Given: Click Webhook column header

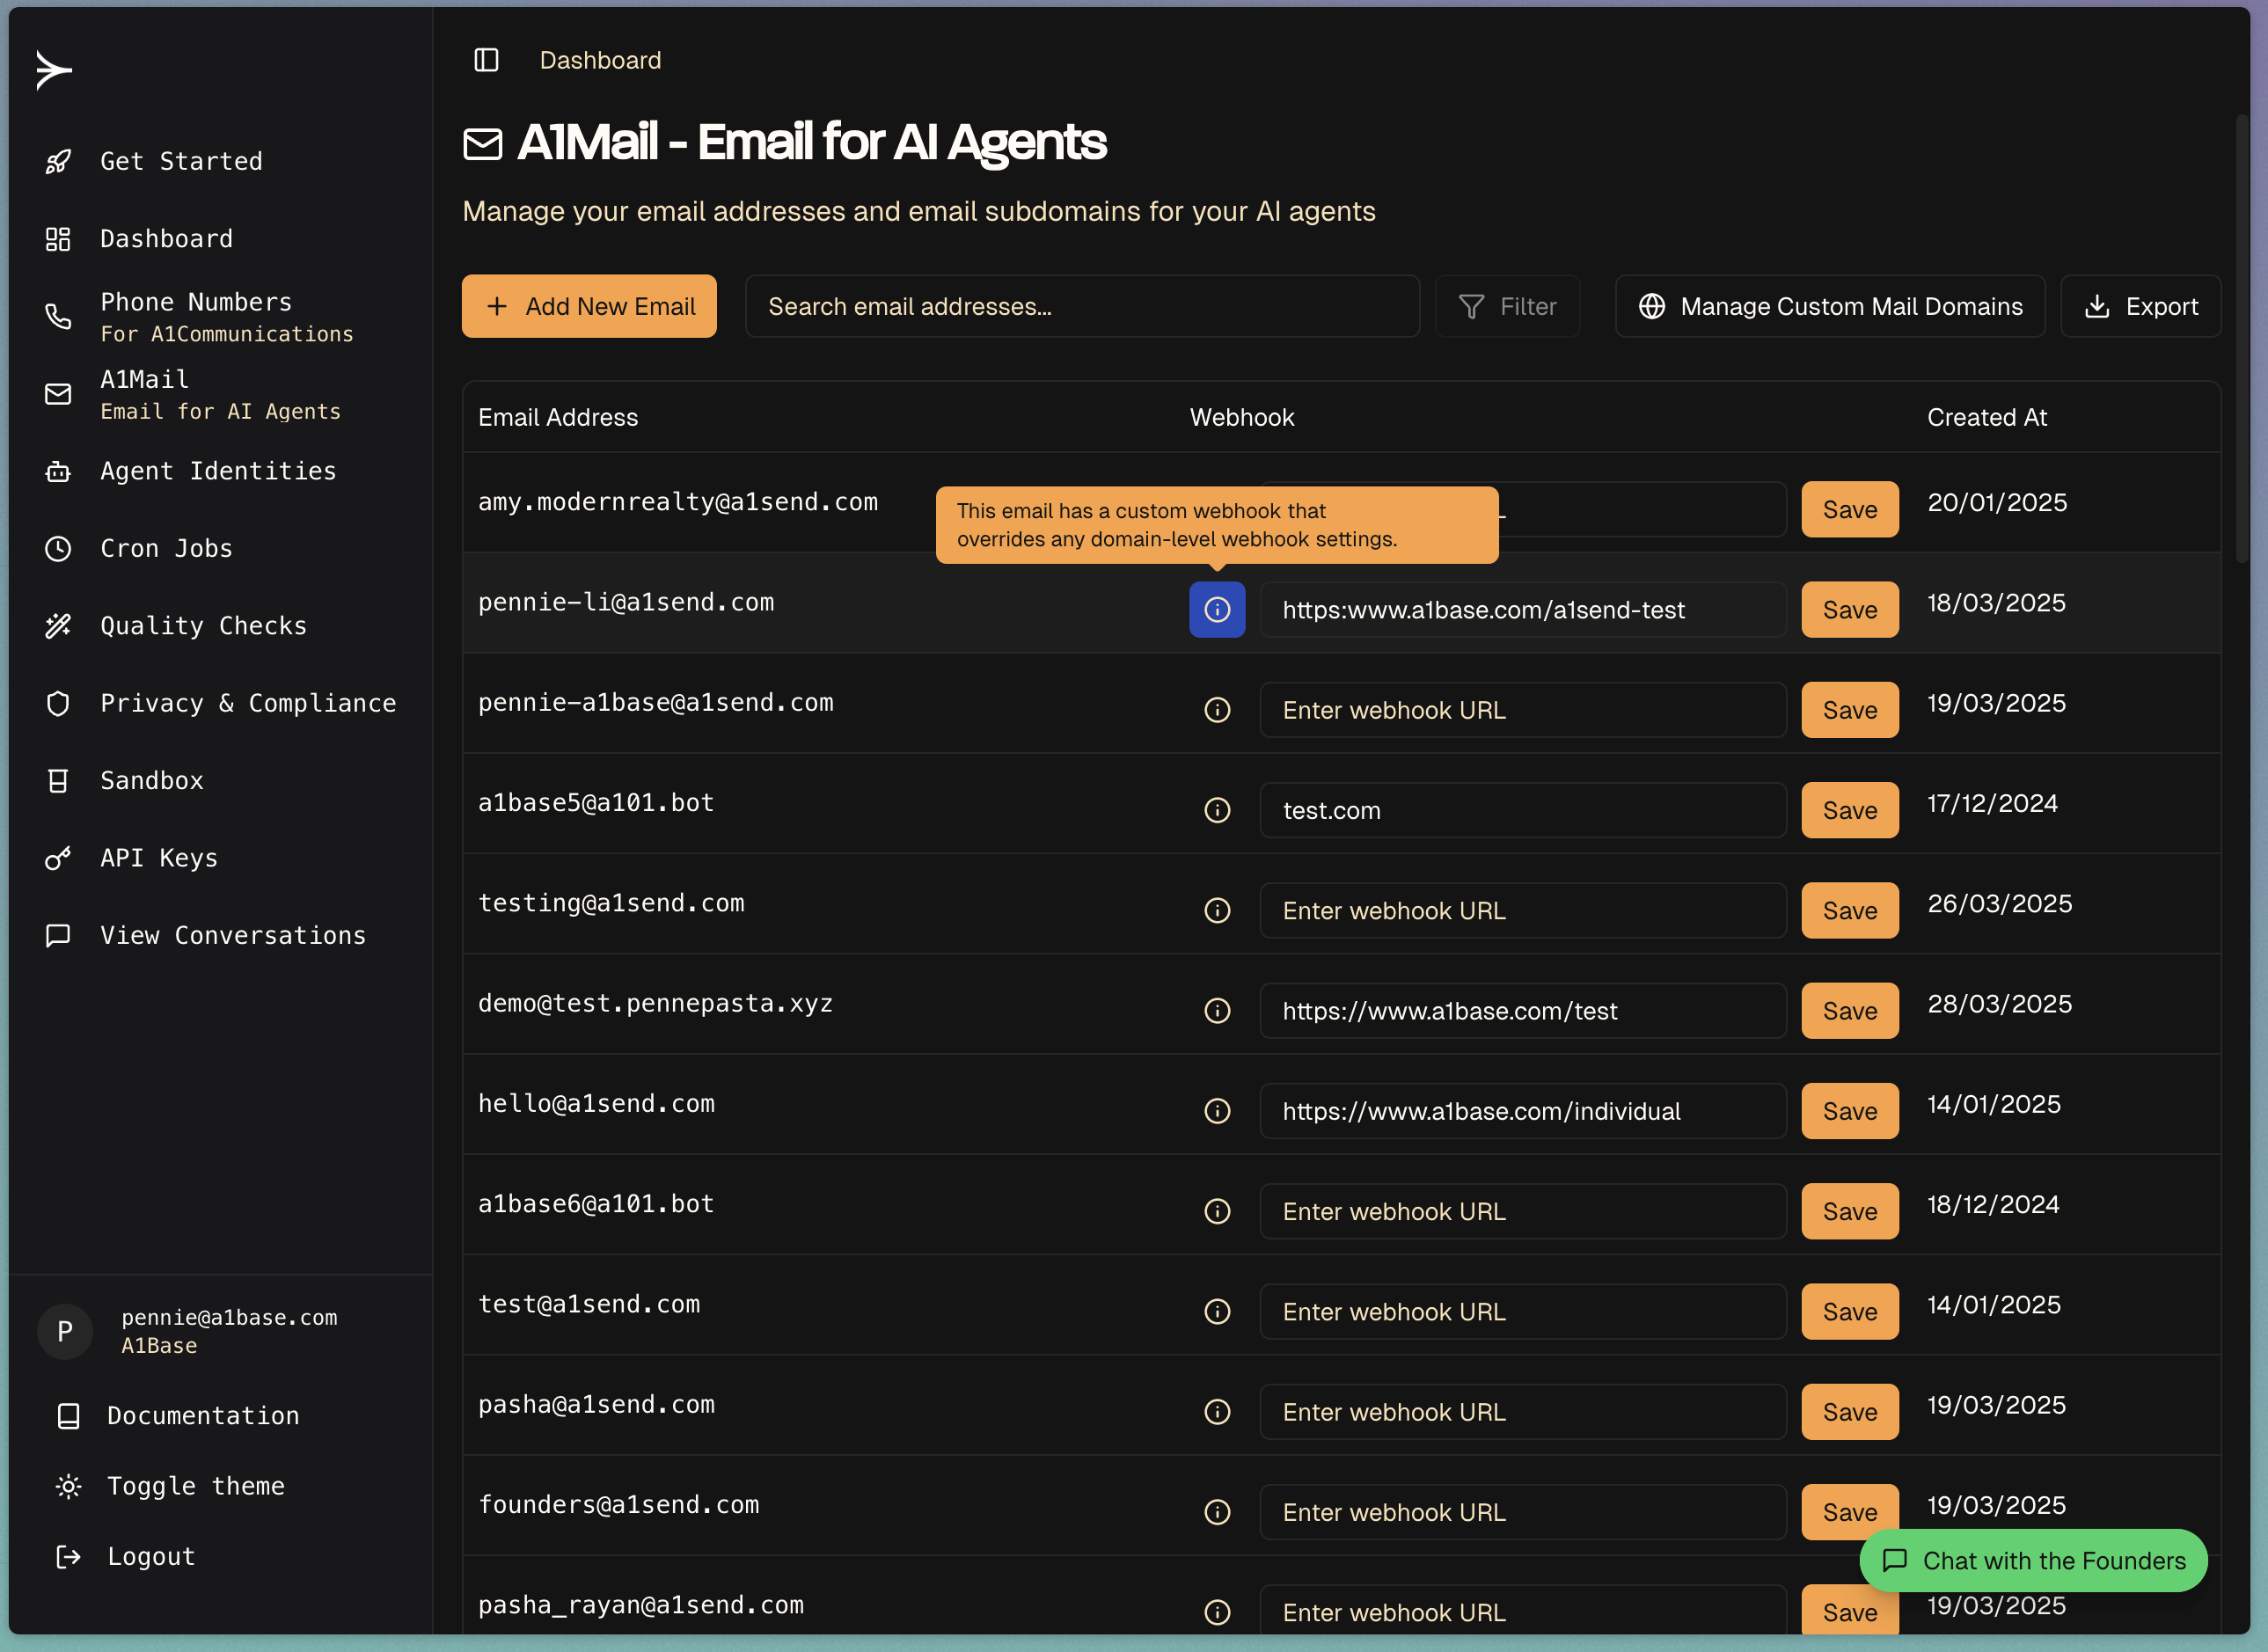Looking at the screenshot, I should coord(1241,417).
